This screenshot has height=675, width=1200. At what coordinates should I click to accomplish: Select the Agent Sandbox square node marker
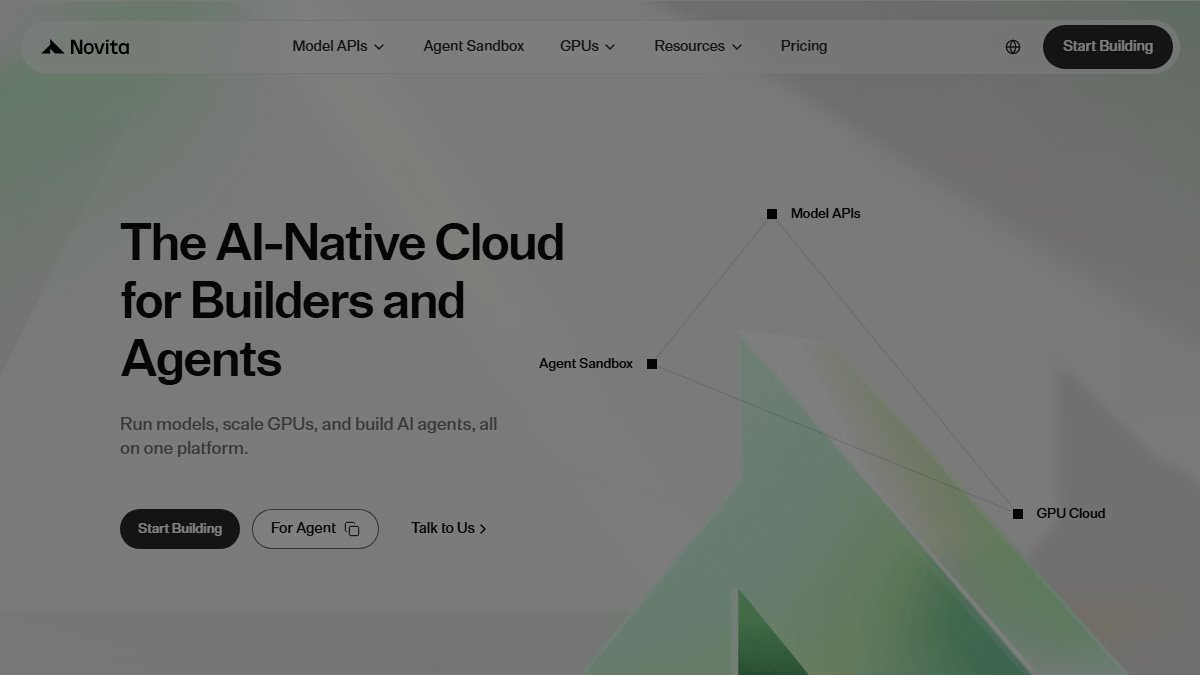652,364
